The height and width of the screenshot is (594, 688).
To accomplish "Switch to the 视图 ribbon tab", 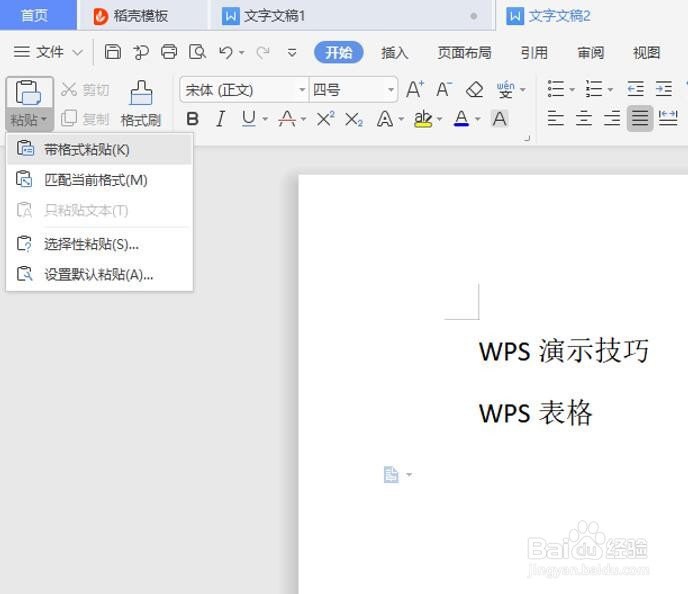I will pyautogui.click(x=646, y=53).
